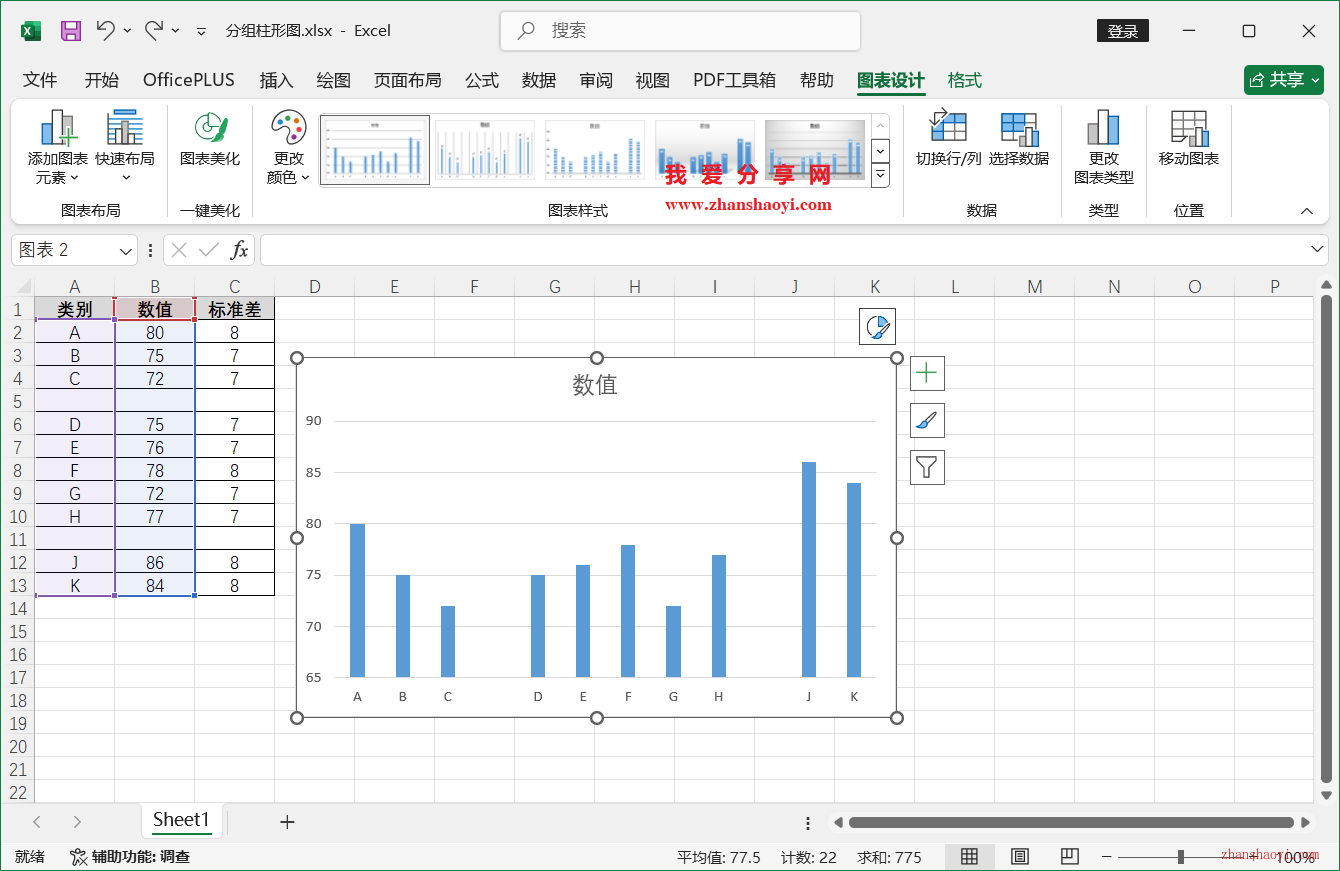This screenshot has width=1340, height=871.
Task: Enable the chart styles brush button
Action: tap(927, 420)
